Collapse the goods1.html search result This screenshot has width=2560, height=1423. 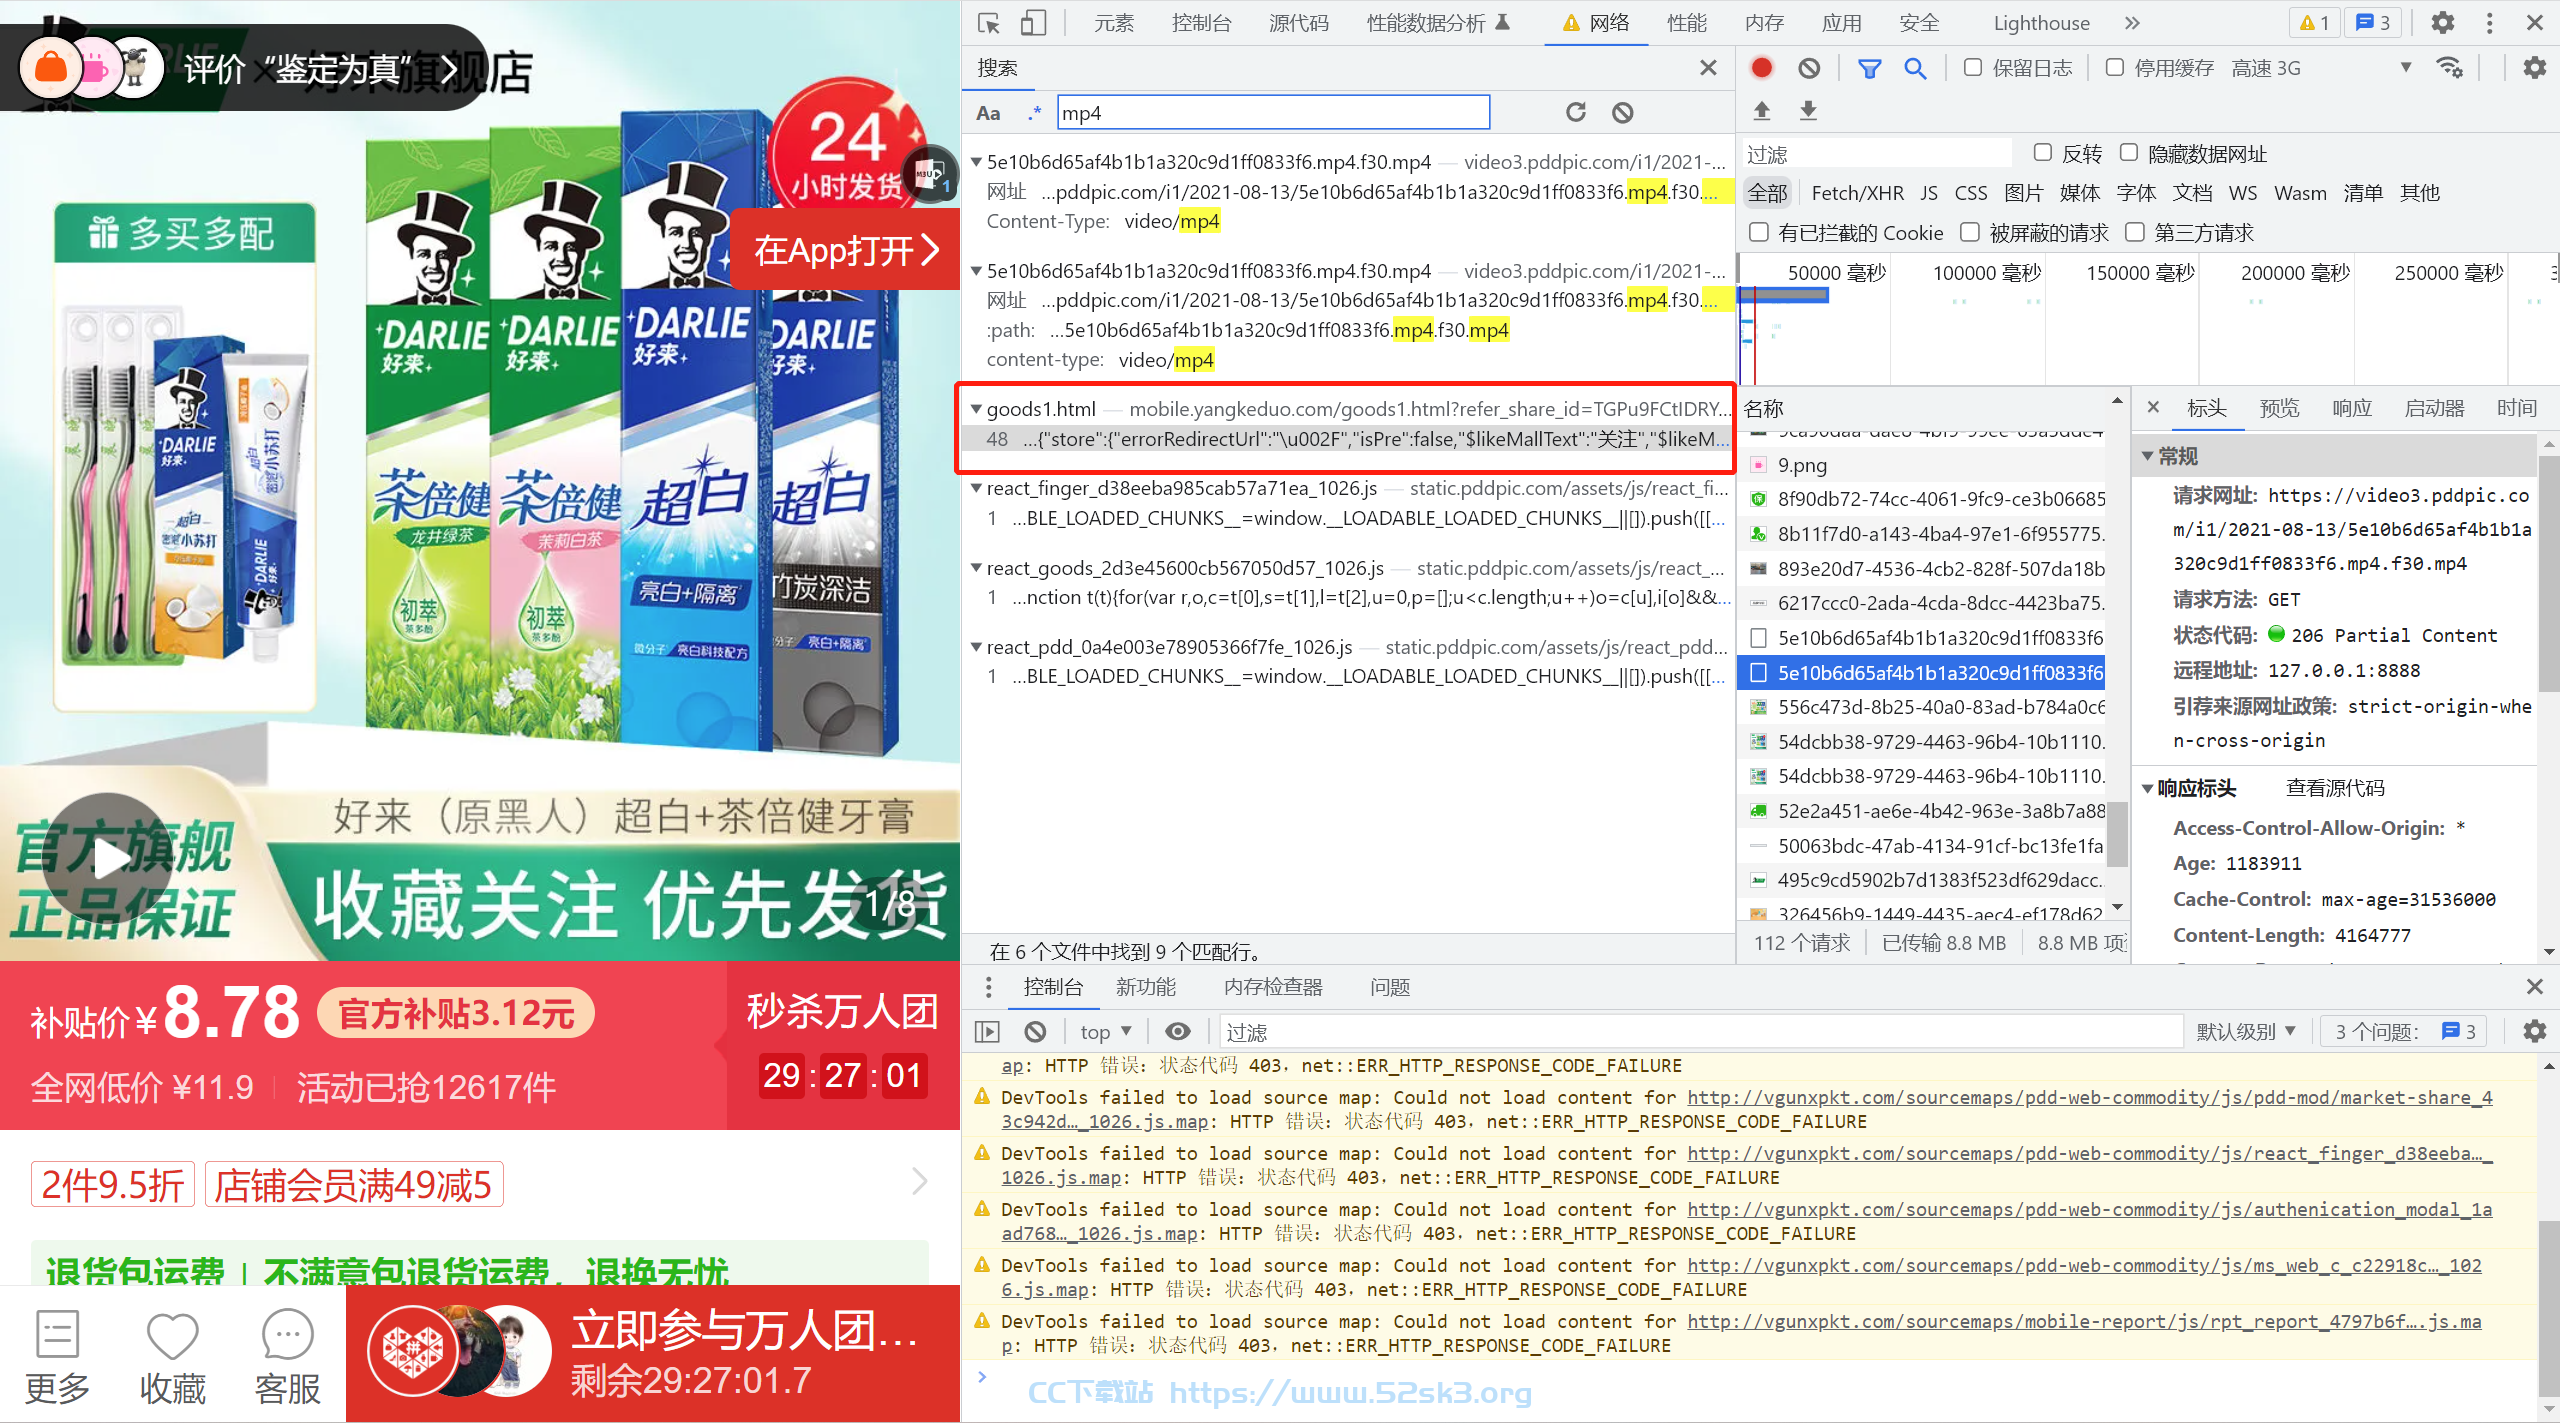tap(976, 409)
